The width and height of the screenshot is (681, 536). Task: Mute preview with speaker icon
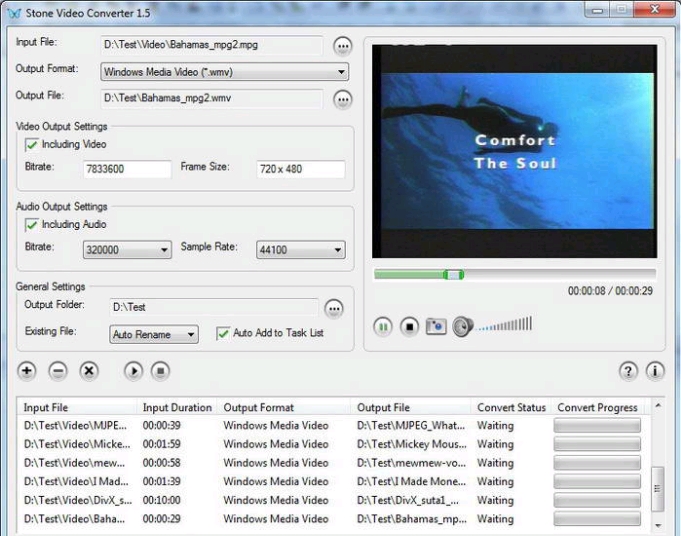(463, 327)
